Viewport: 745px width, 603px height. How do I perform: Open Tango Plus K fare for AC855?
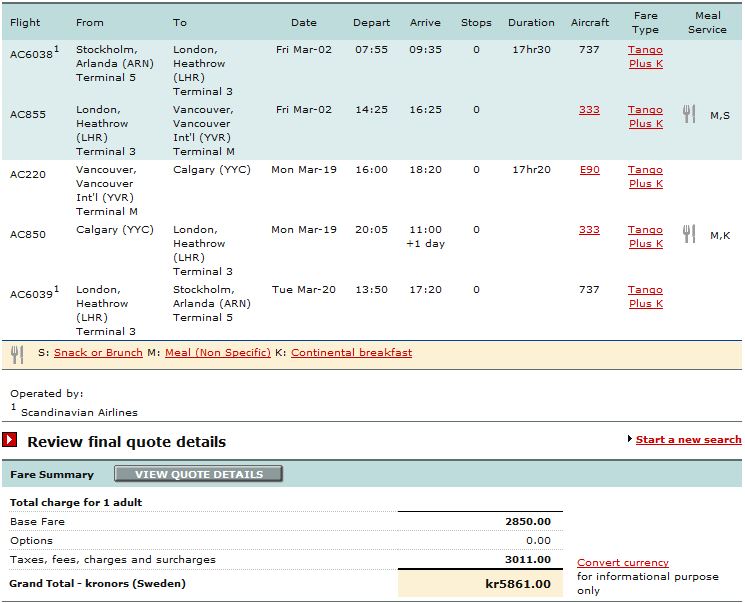645,116
